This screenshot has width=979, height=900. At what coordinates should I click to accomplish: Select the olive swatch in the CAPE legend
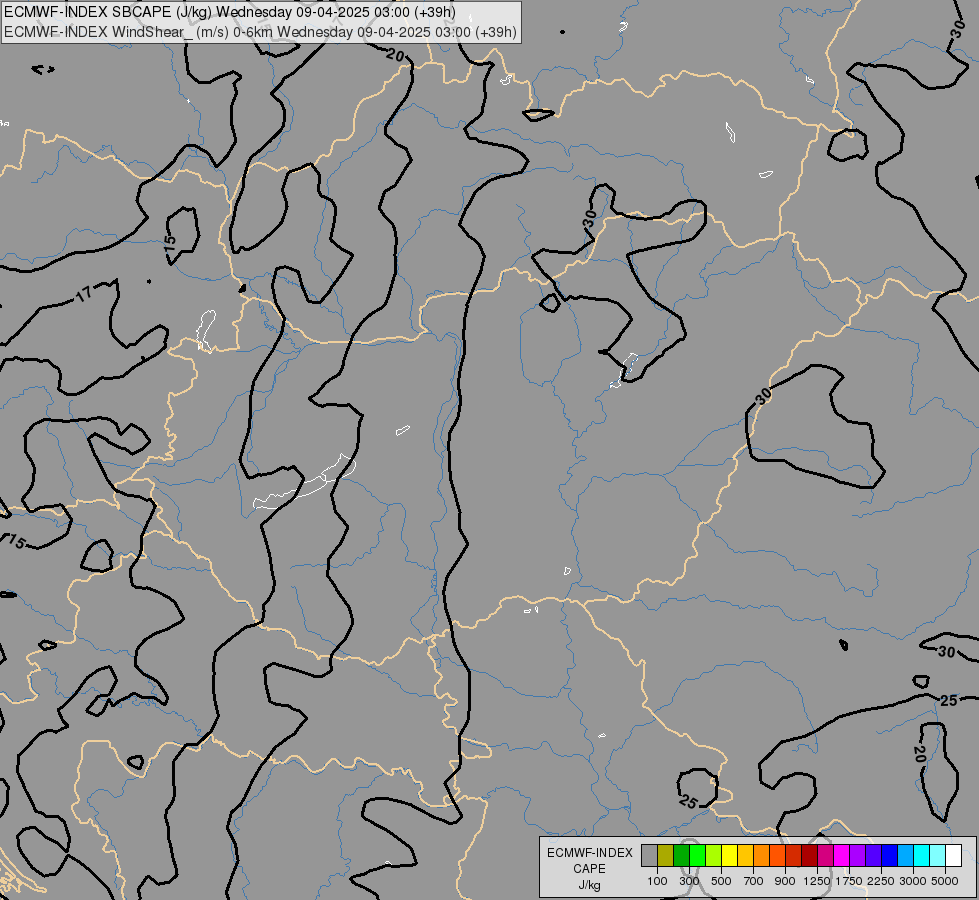(x=666, y=856)
